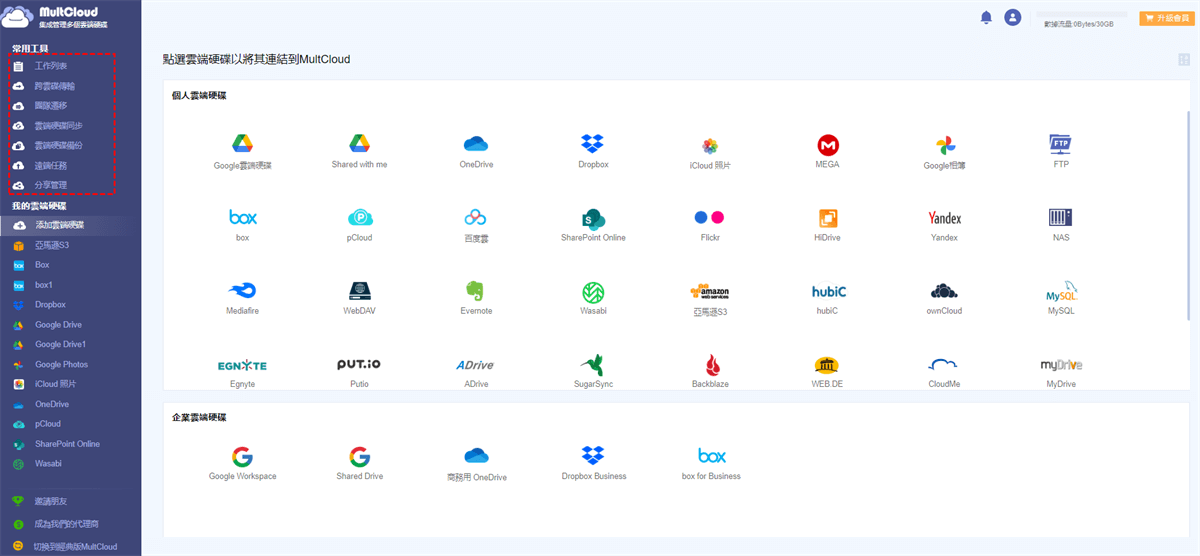Select the MEGA cloud icon
The image size is (1200, 556).
click(x=827, y=151)
